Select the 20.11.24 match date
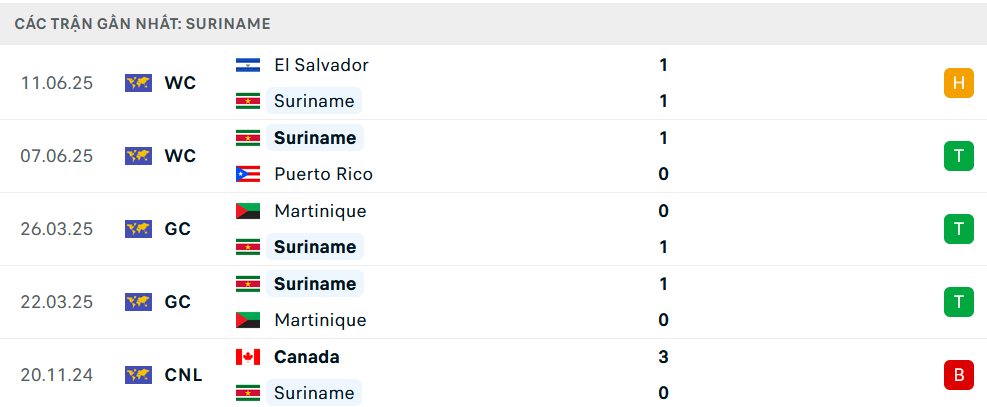Screen dimensions: 987x407 click(x=57, y=376)
